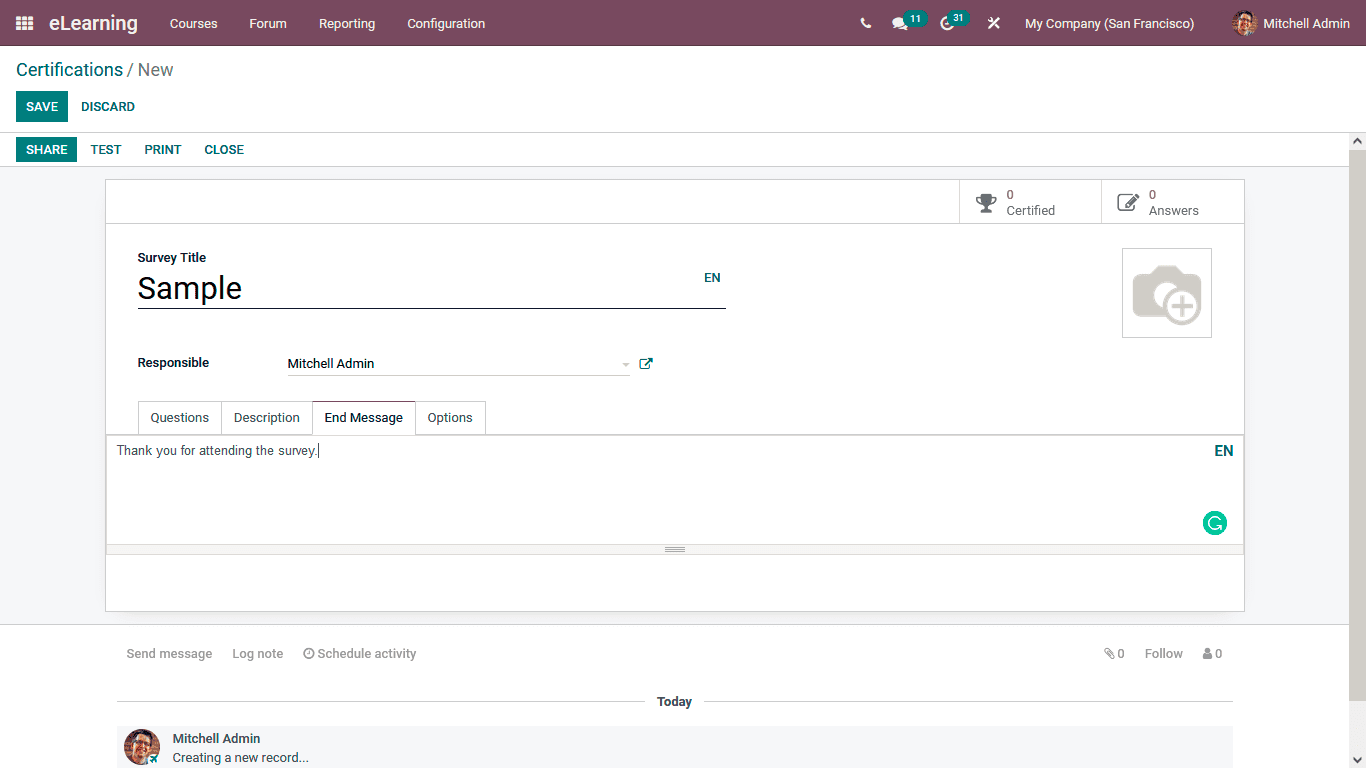
Task: Open Mitchell Admin record via external link
Action: tap(645, 363)
